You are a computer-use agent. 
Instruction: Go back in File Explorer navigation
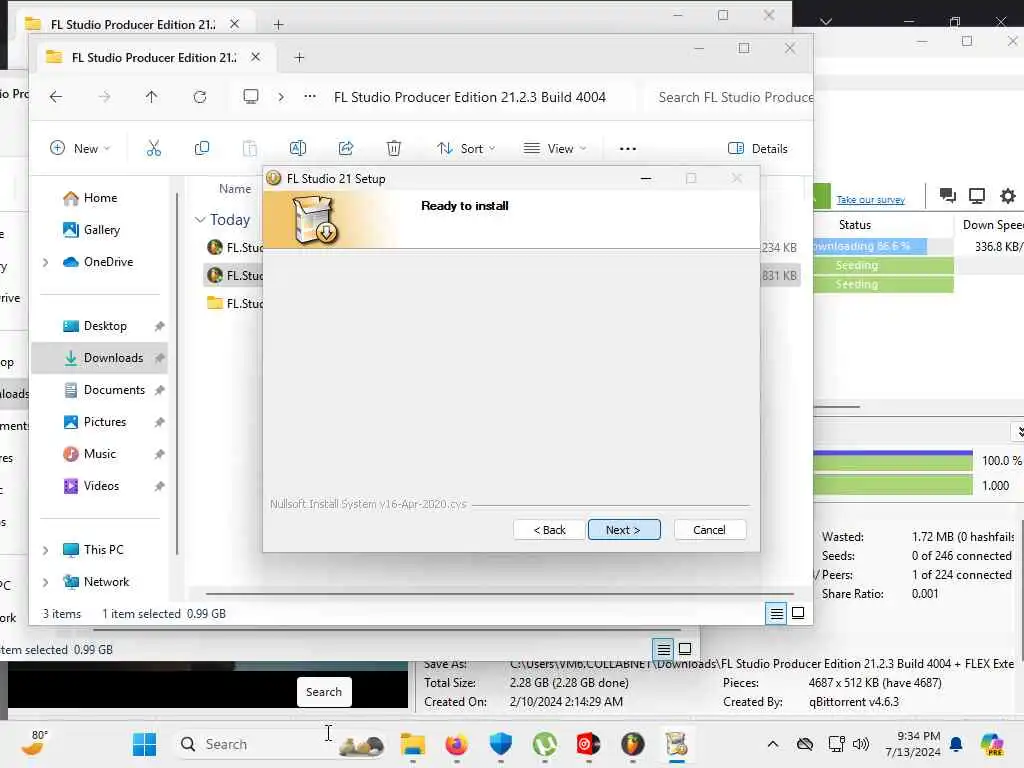pyautogui.click(x=56, y=97)
